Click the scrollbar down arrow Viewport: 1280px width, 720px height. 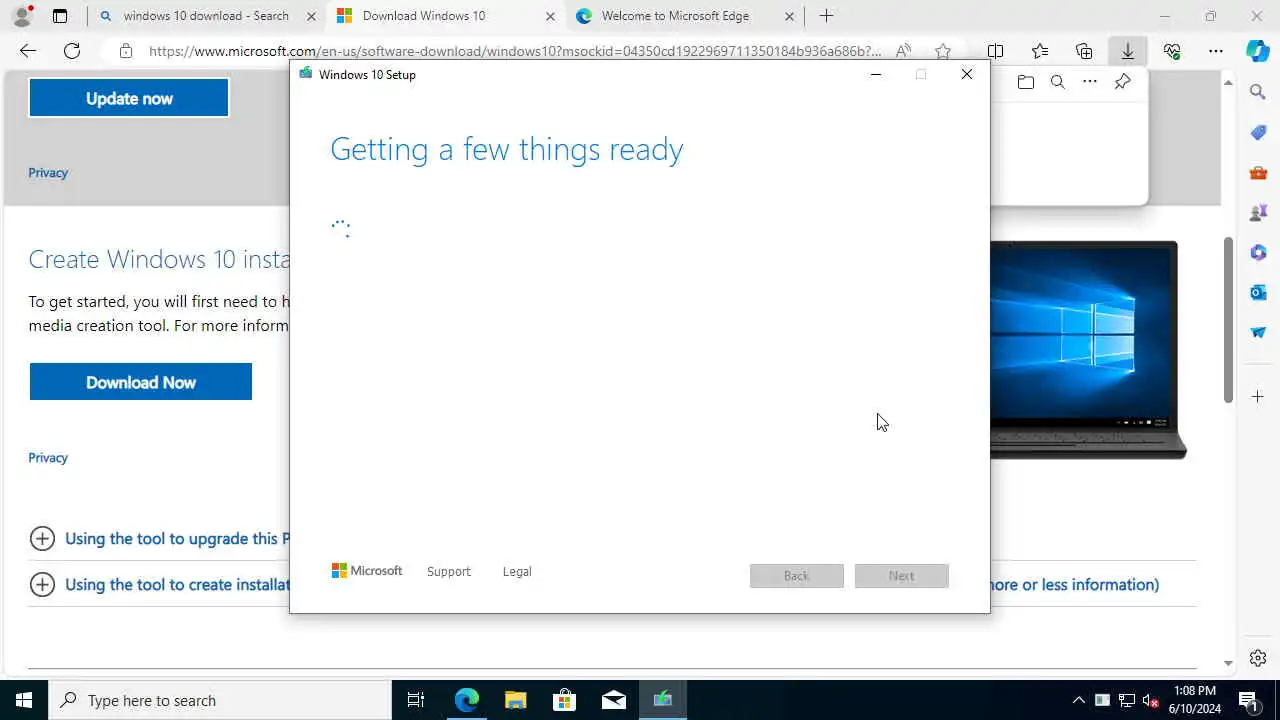(1228, 663)
